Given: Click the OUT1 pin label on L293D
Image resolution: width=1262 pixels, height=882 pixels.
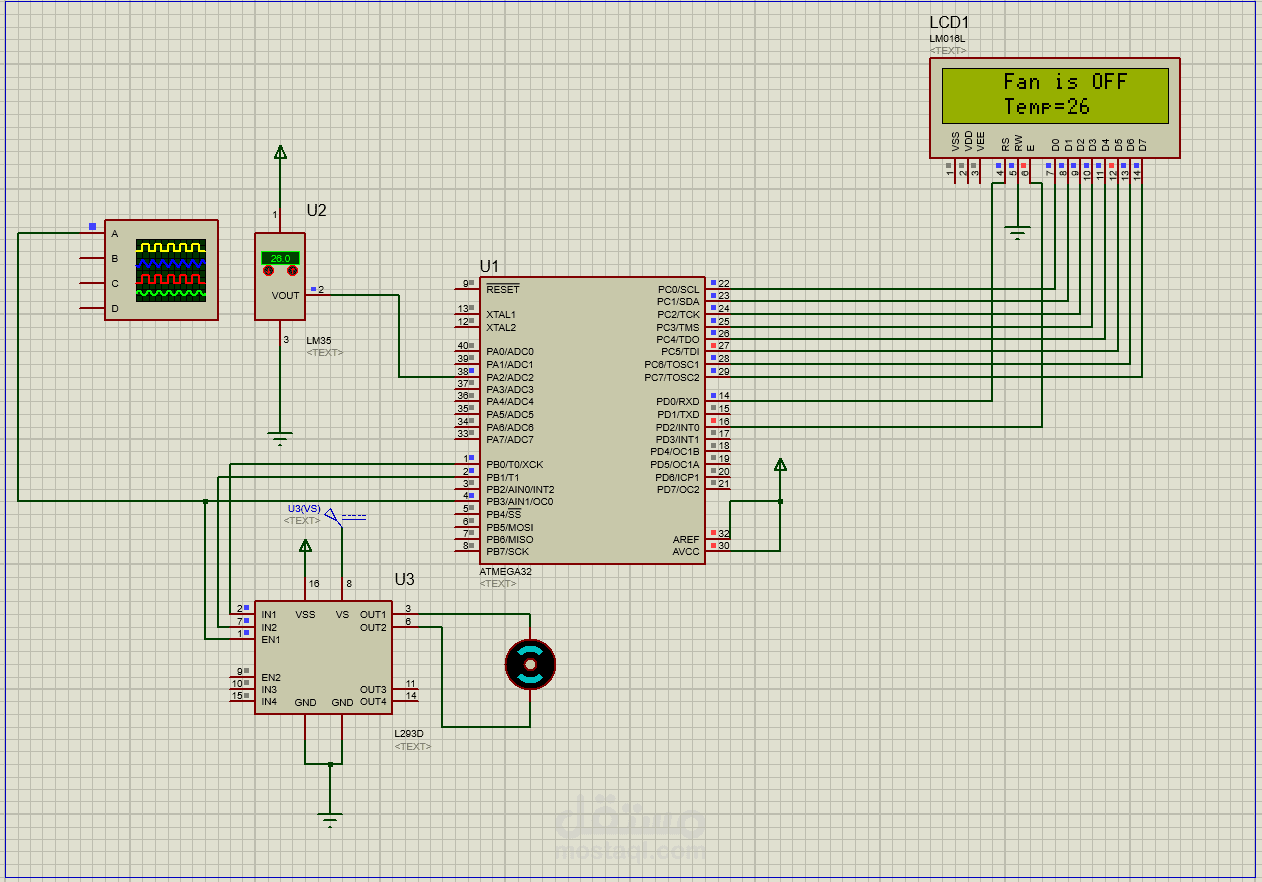Looking at the screenshot, I should (x=373, y=615).
